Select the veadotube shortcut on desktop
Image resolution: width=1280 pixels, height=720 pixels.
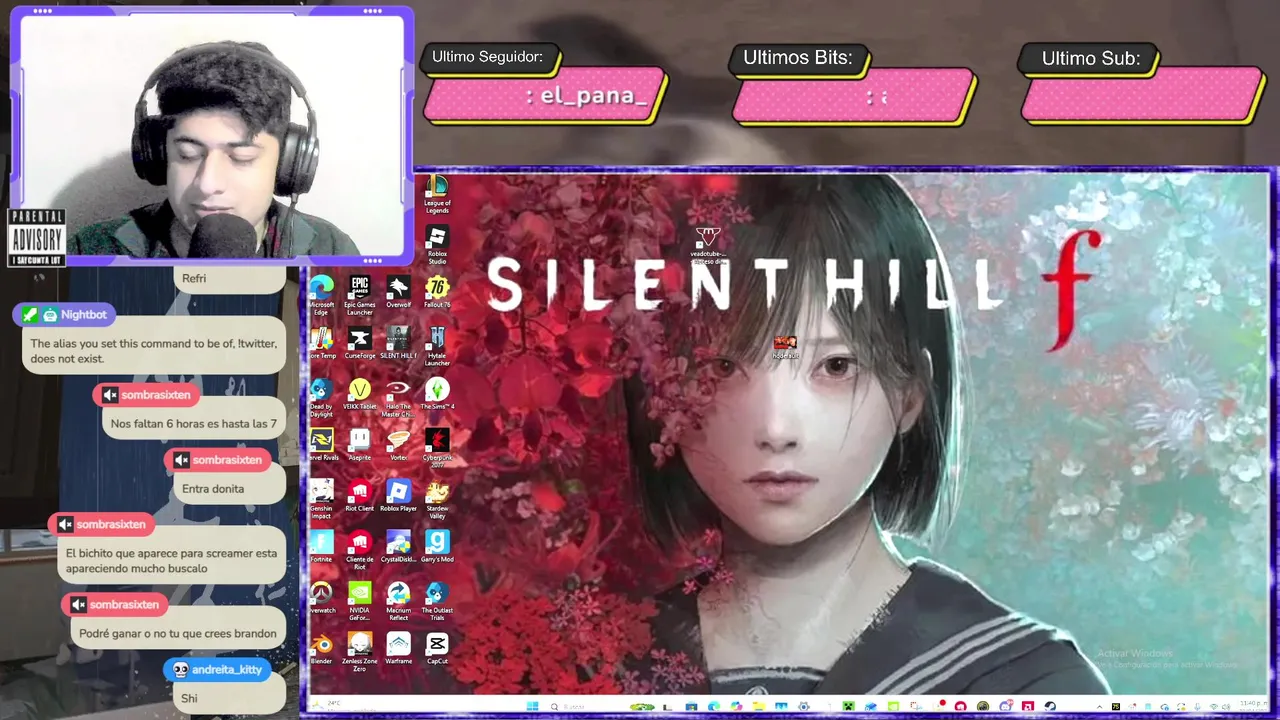pyautogui.click(x=707, y=245)
